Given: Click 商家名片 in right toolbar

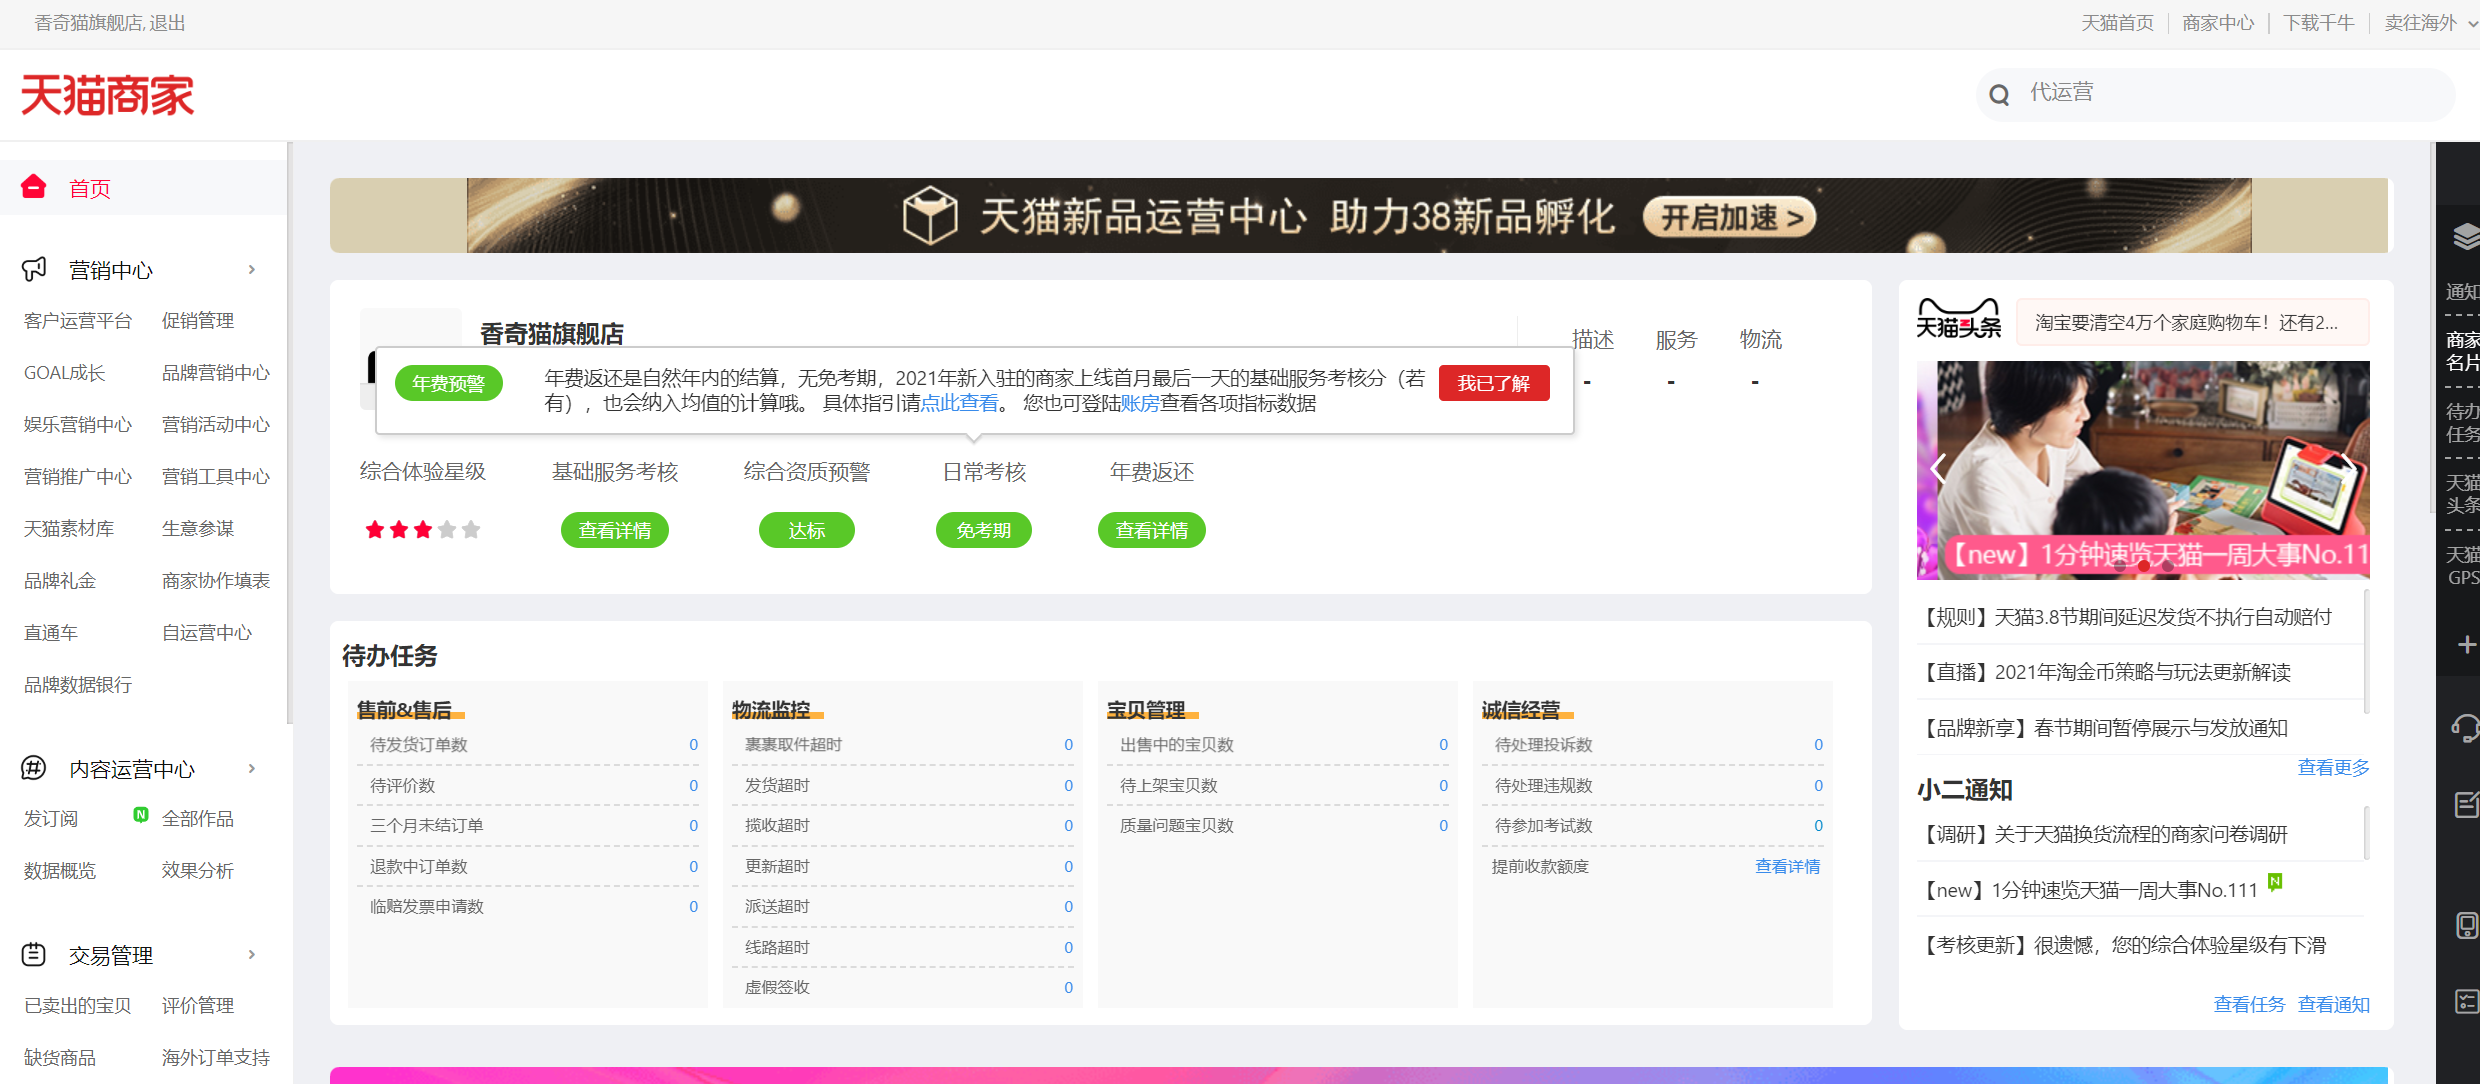Looking at the screenshot, I should 2463,351.
